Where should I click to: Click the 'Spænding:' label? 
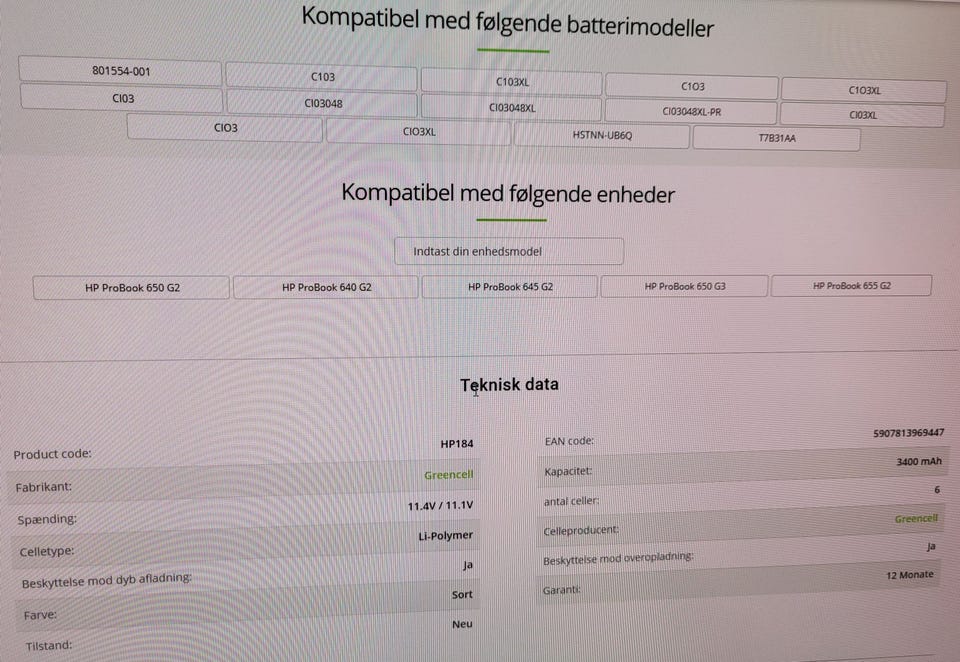(47, 519)
